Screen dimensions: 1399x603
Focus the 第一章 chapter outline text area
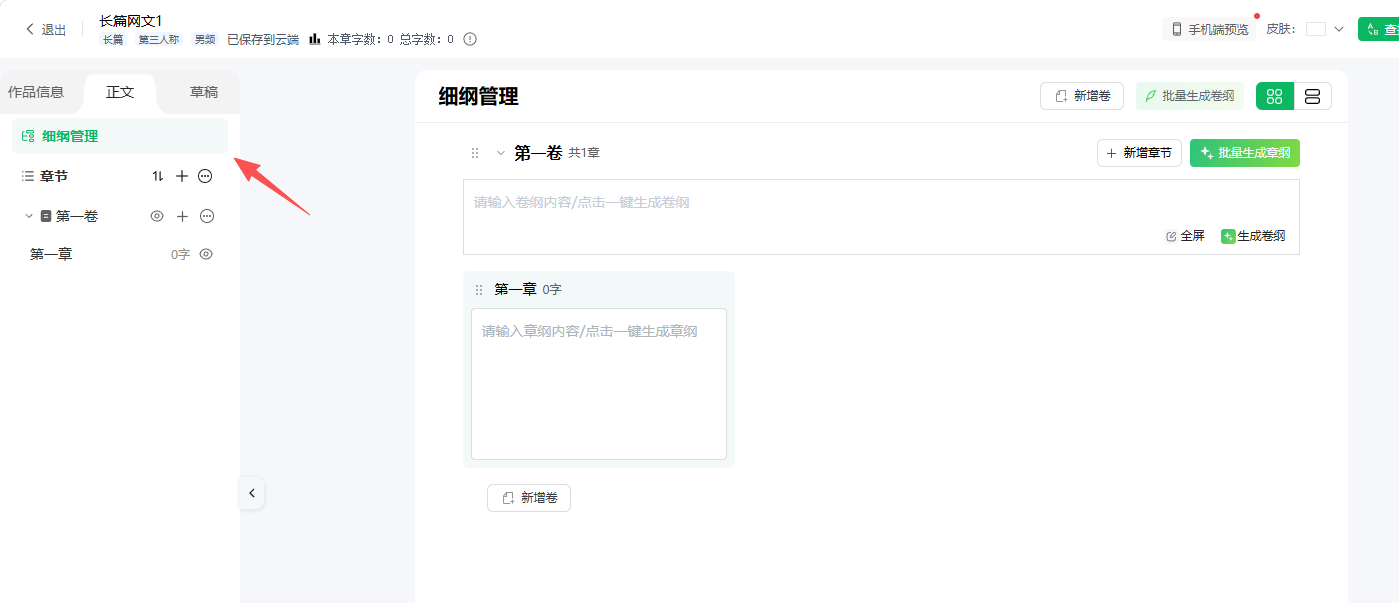(x=599, y=384)
